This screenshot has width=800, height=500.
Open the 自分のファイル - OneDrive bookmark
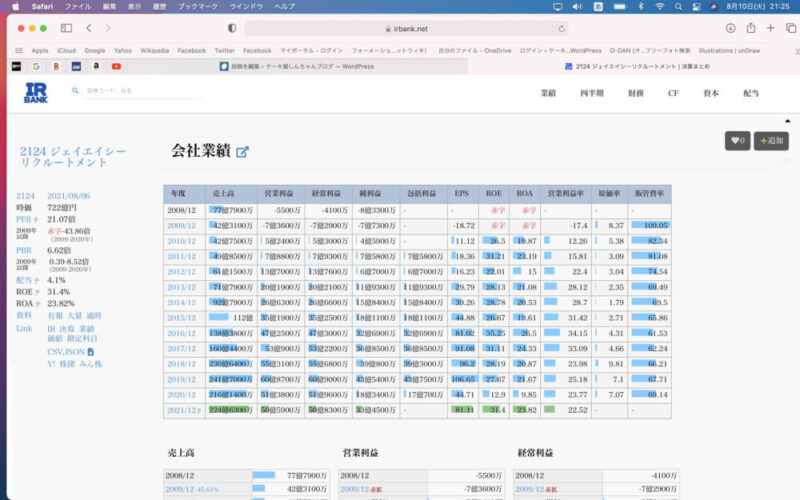click(474, 51)
